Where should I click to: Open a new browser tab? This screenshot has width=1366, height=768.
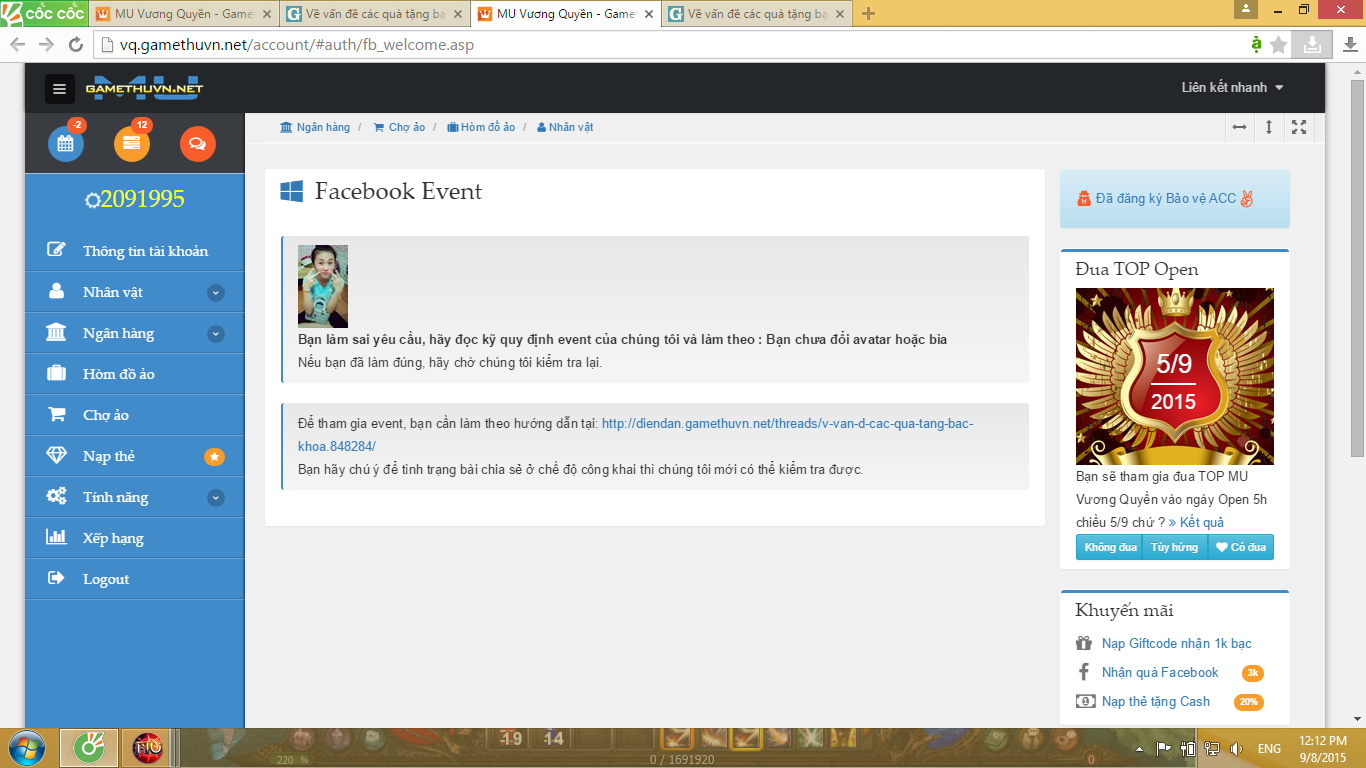868,14
